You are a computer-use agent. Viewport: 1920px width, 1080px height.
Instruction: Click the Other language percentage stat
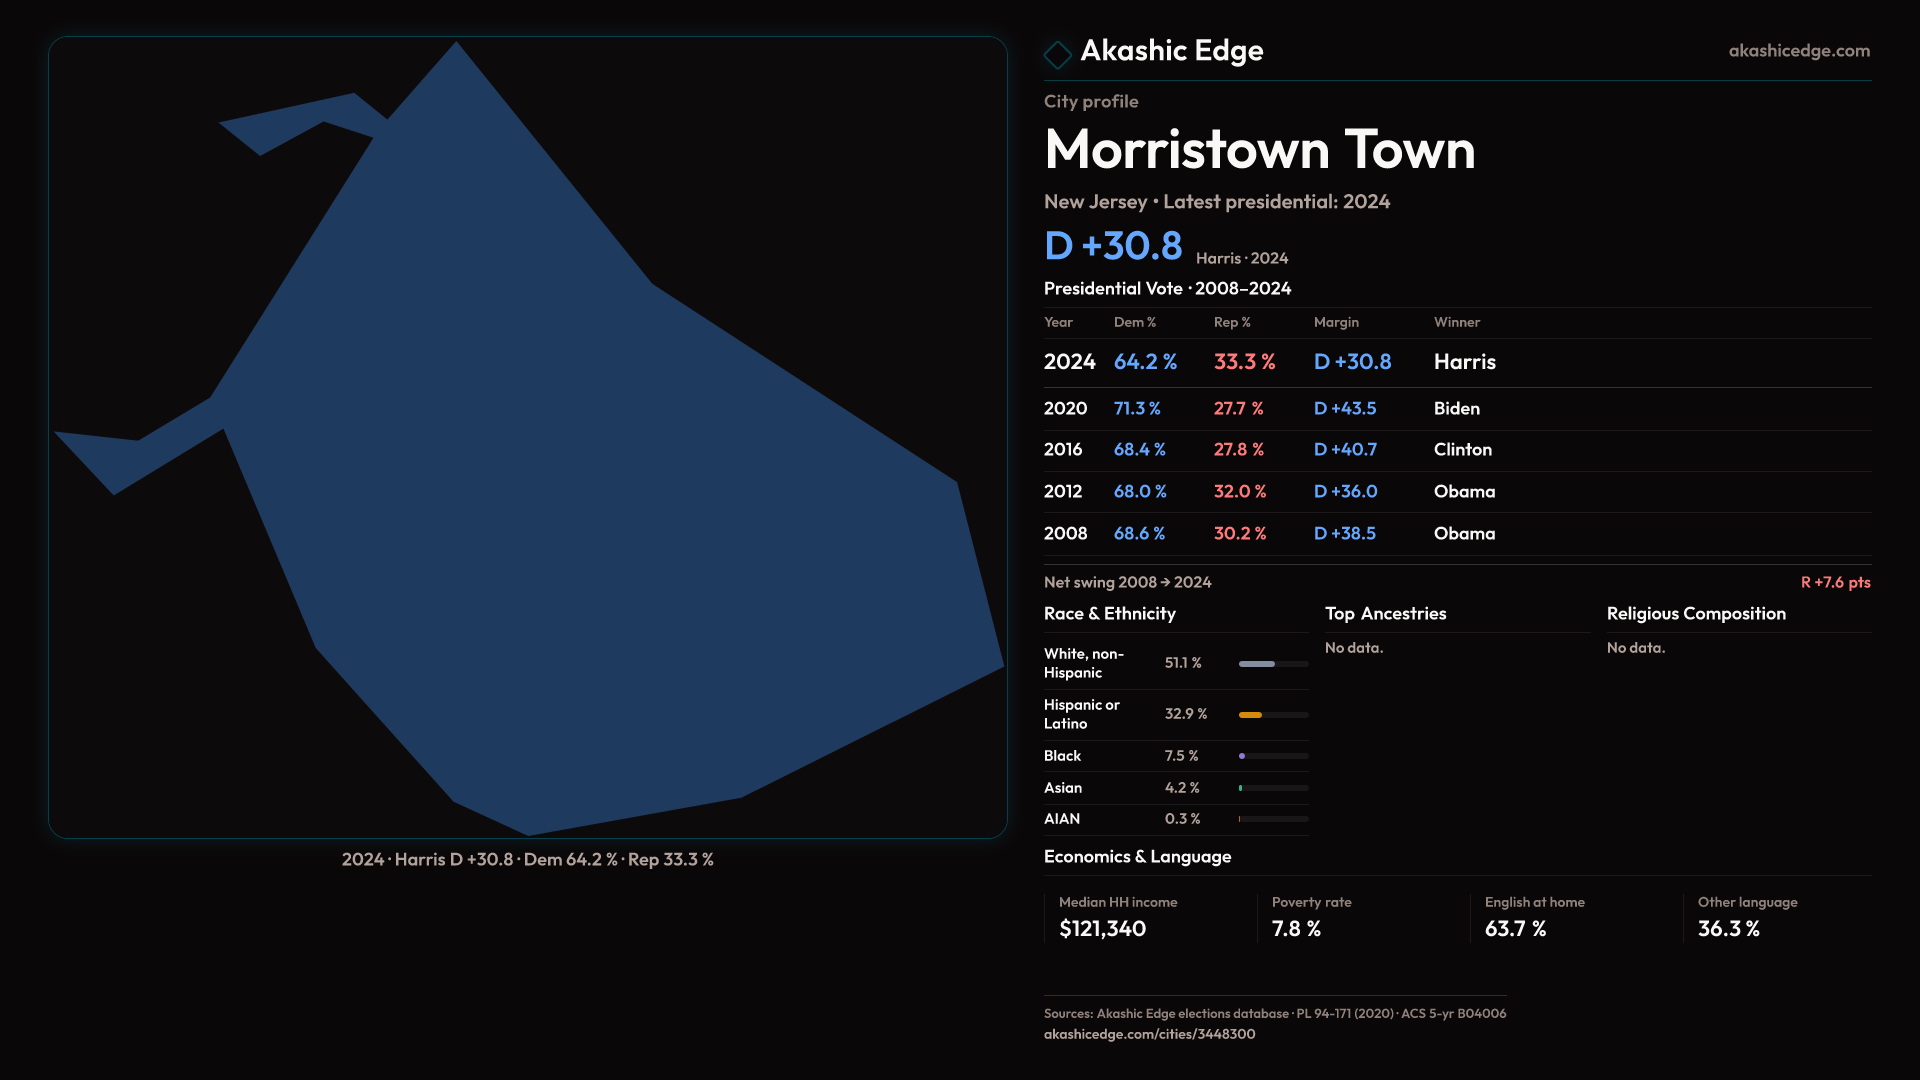(1729, 929)
